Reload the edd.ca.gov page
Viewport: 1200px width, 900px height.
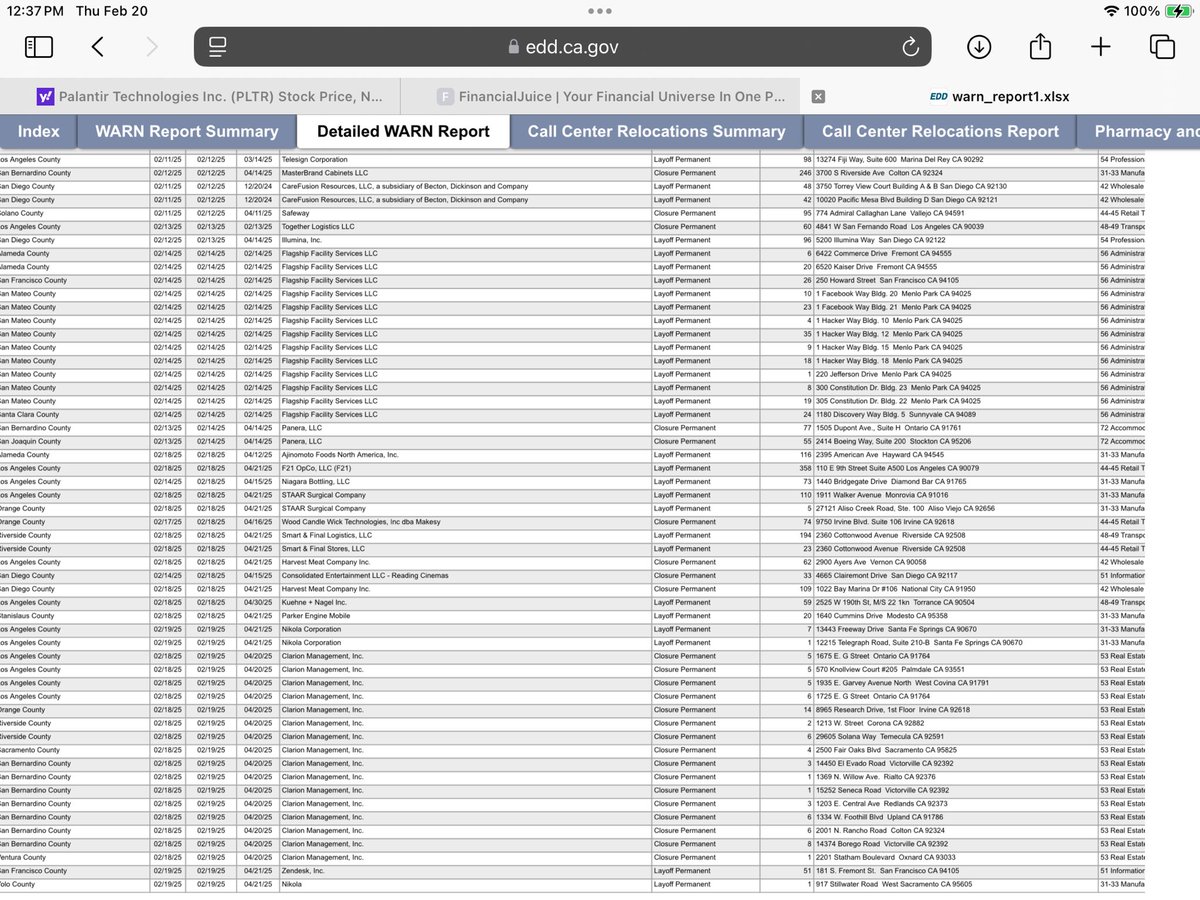[x=910, y=47]
